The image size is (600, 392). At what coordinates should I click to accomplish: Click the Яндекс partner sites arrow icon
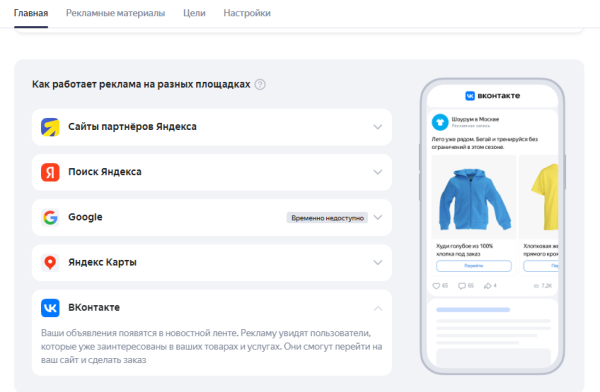point(50,127)
